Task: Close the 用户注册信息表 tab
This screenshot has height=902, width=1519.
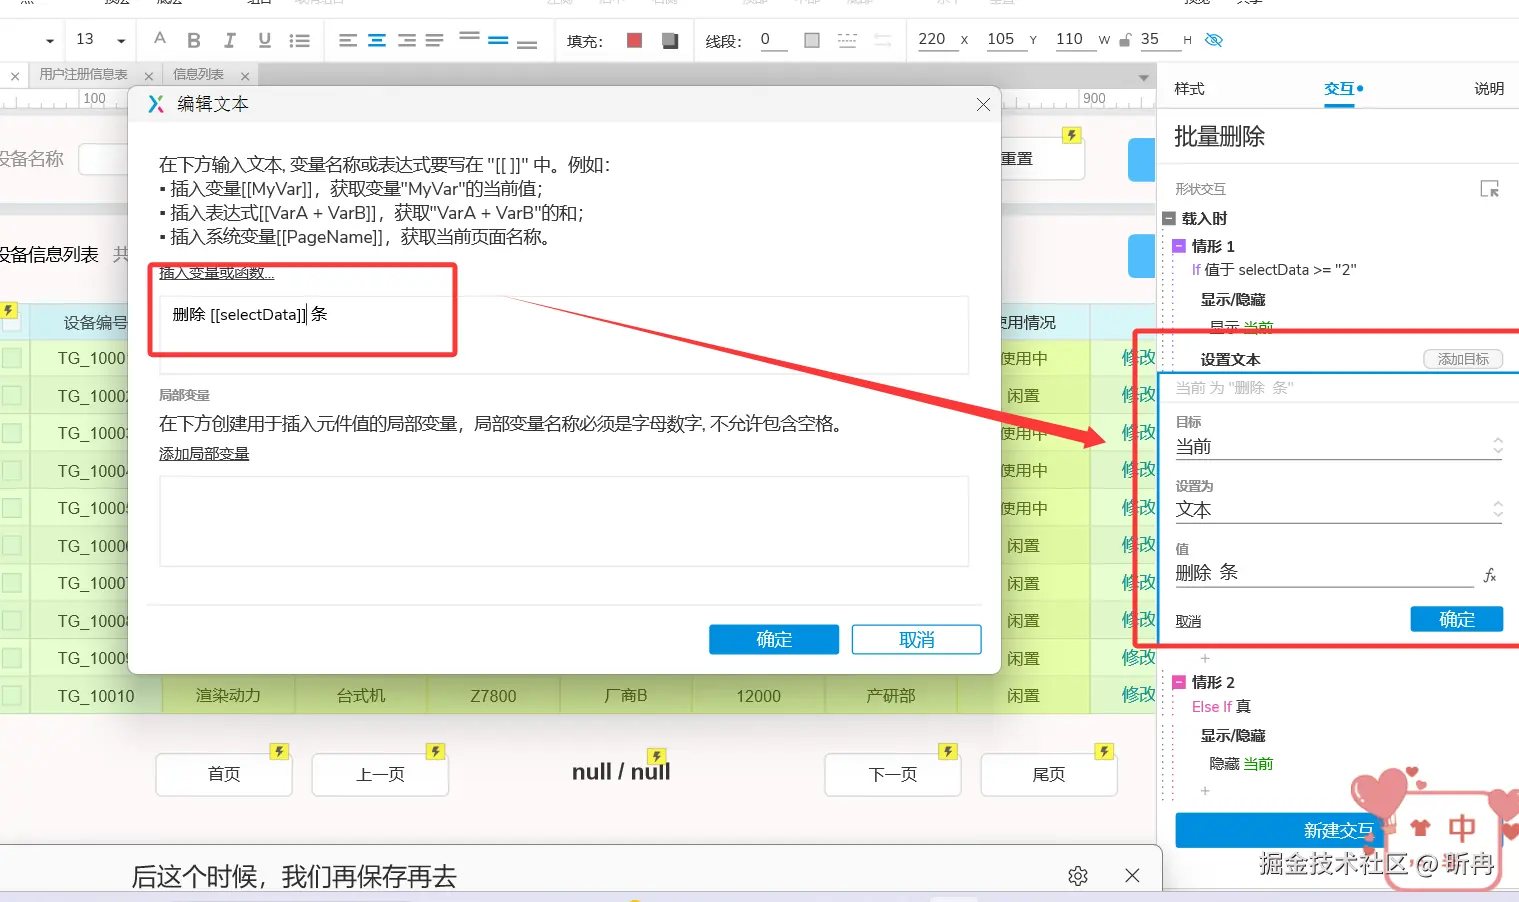Action: [149, 76]
